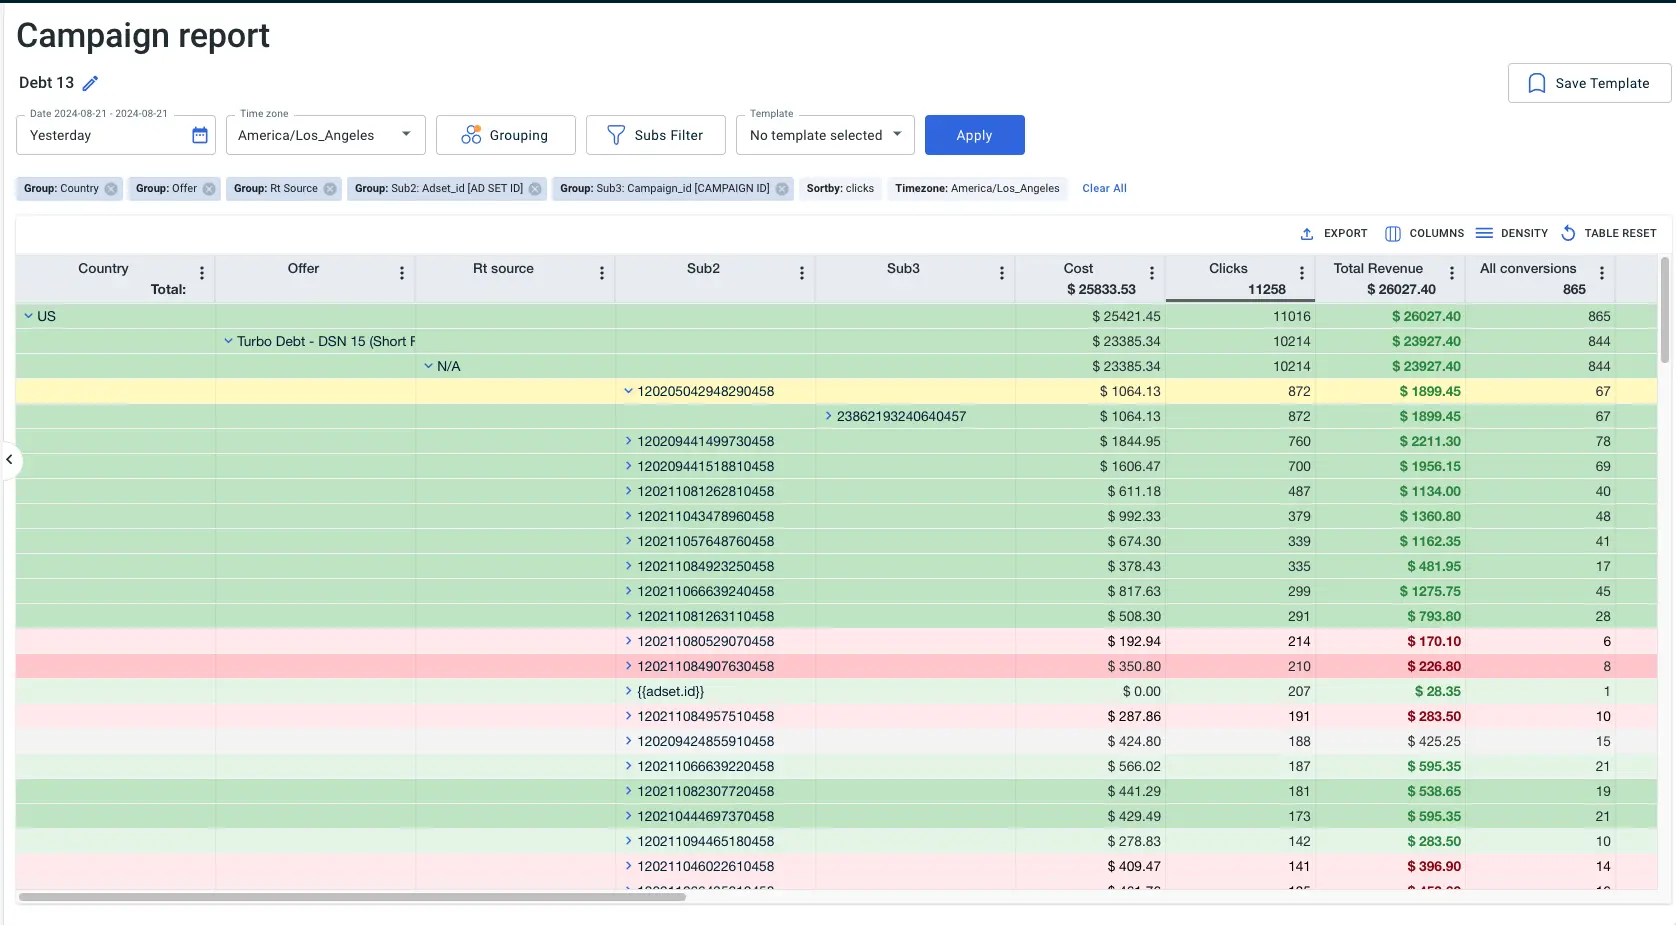Collapse the left sidebar arrow
Image resolution: width=1676 pixels, height=925 pixels.
click(9, 460)
